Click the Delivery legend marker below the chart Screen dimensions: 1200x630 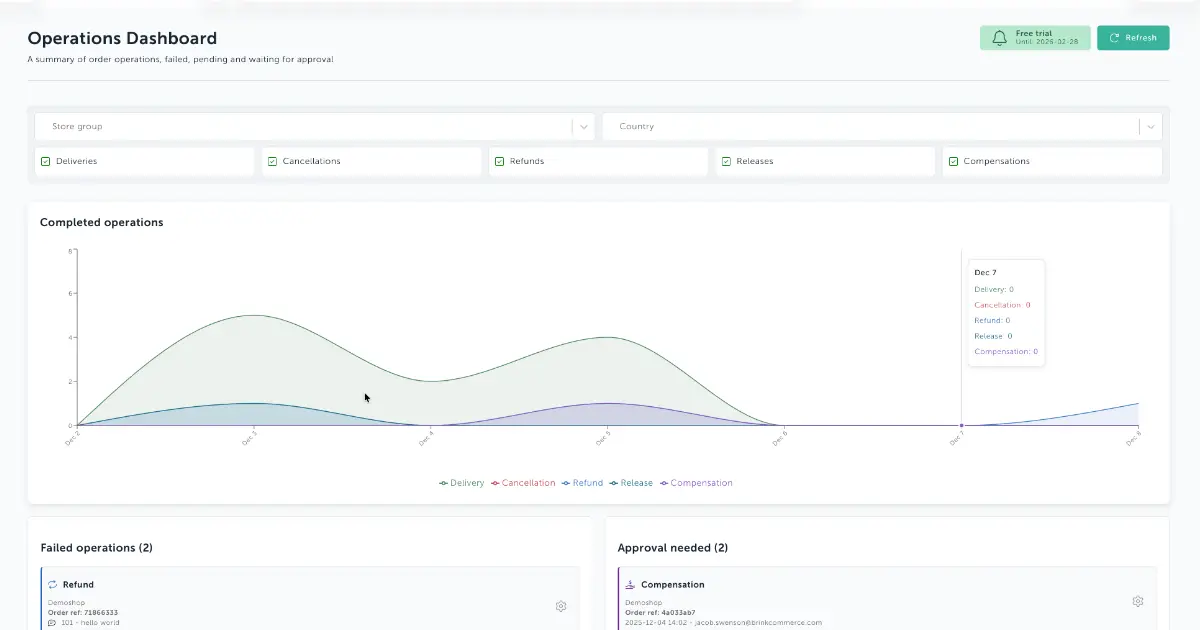click(443, 482)
